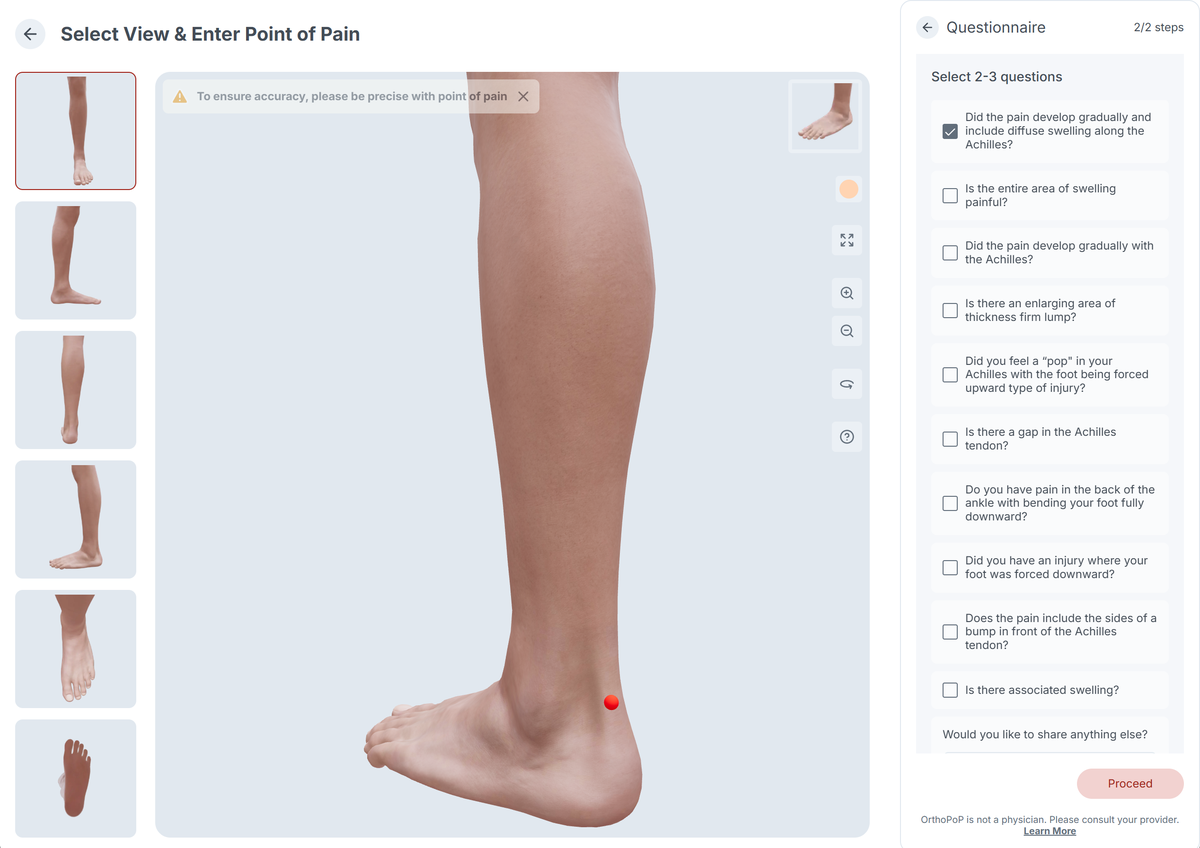Viewport: 1200px width, 848px height.
Task: Click the Proceed button
Action: [x=1130, y=784]
